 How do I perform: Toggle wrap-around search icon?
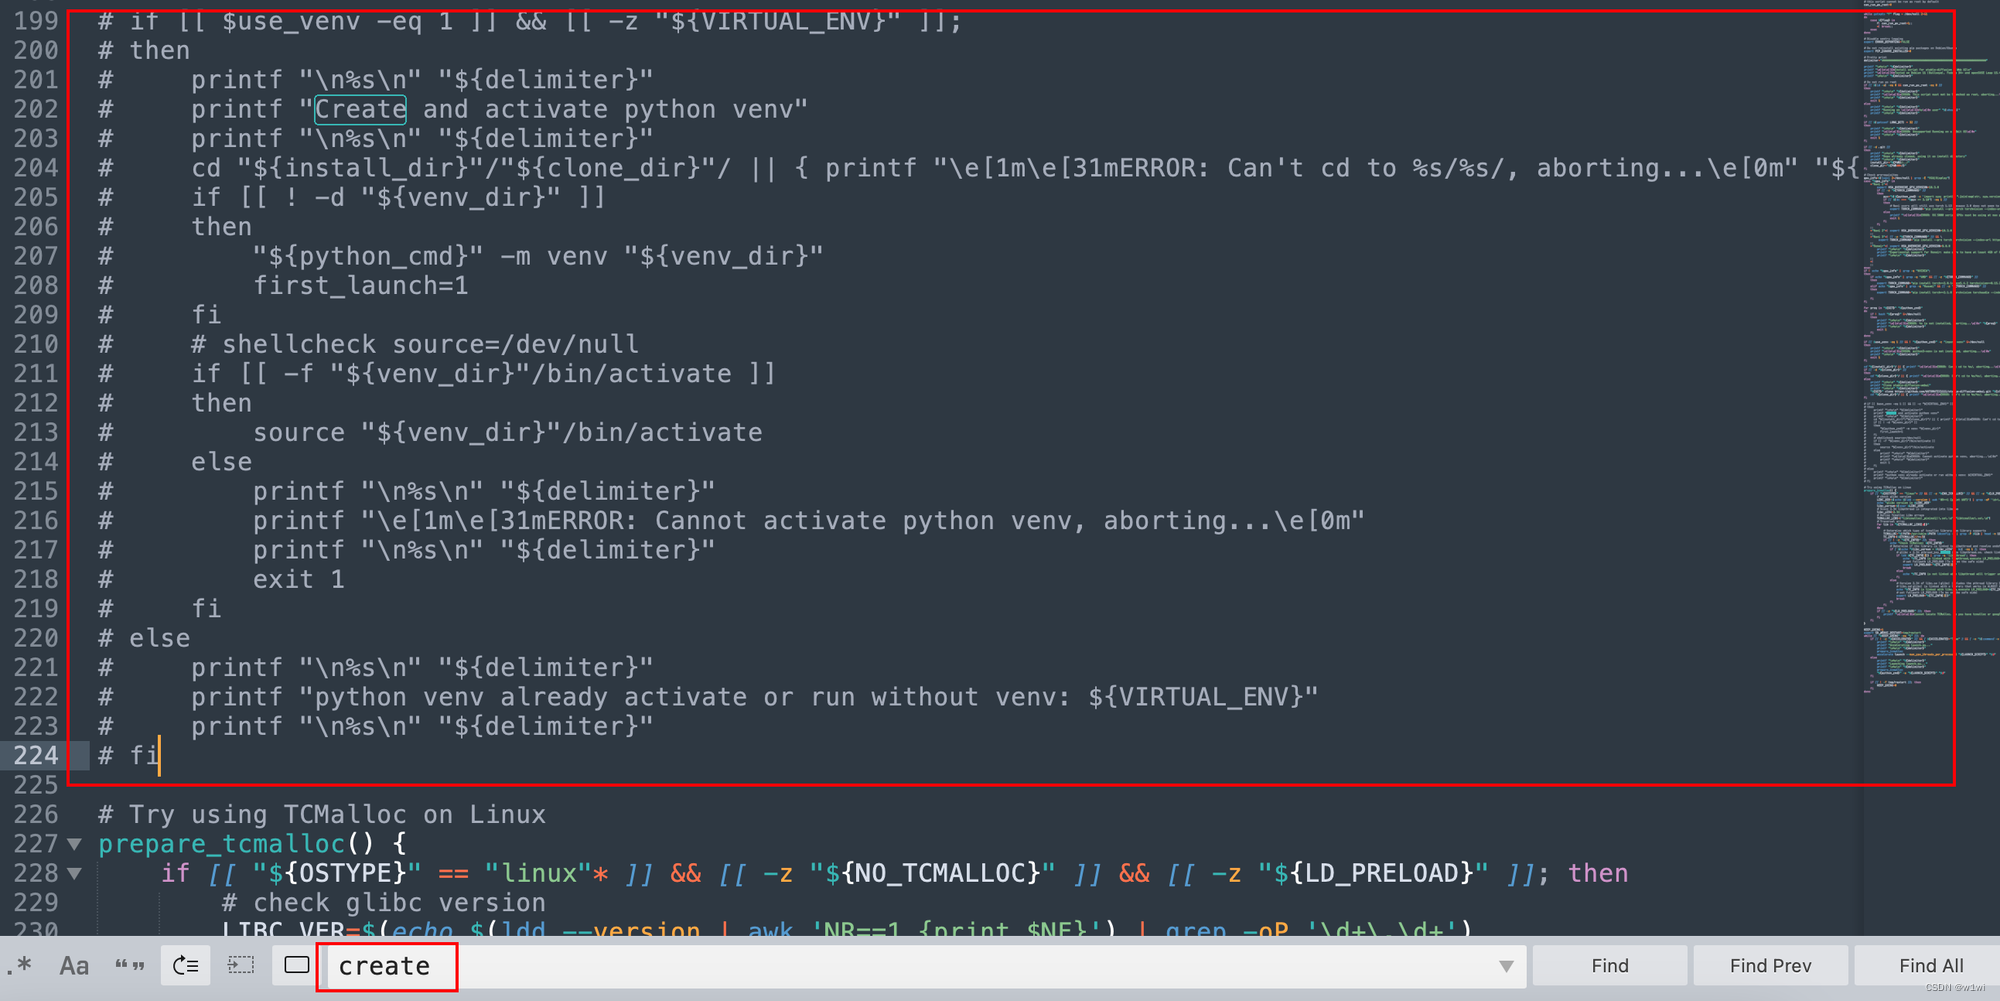click(186, 966)
